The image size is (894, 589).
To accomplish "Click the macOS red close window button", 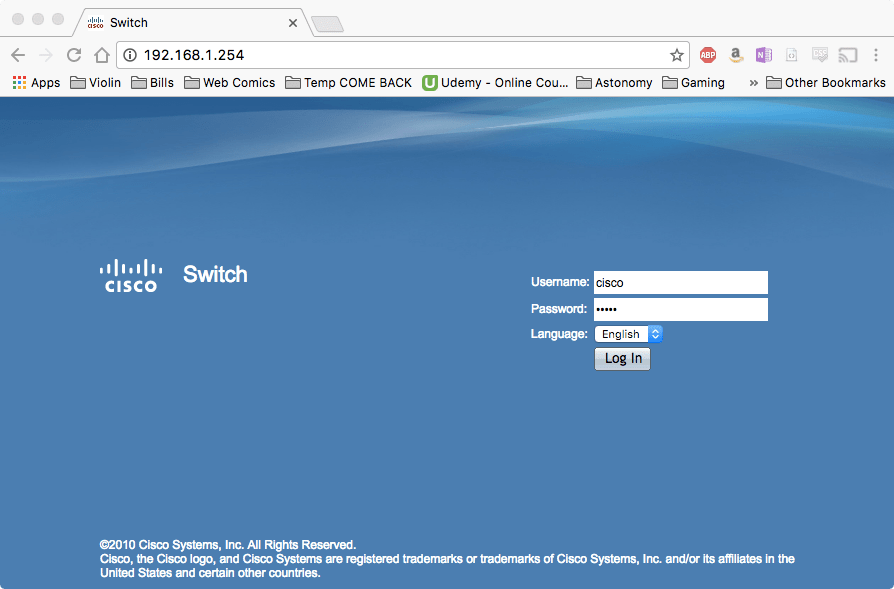I will (x=18, y=19).
